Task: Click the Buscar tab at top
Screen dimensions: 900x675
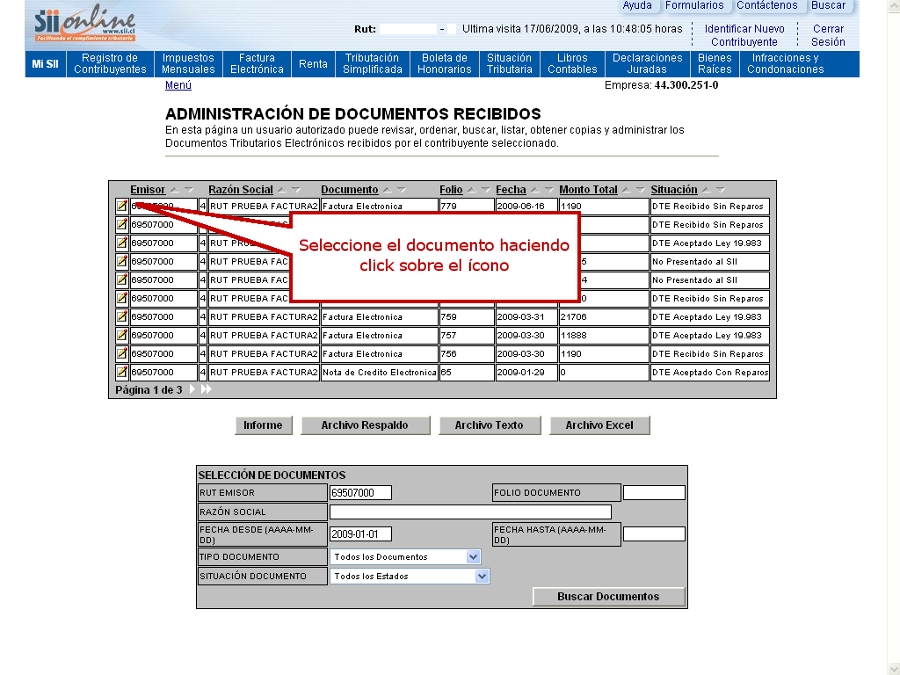Action: click(828, 6)
